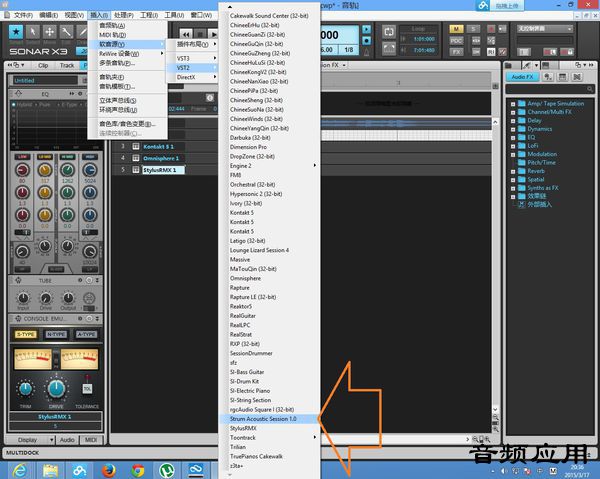Screen dimensions: 600x479
Task: Select StylusRMX from VST2 list
Action: coord(269,428)
